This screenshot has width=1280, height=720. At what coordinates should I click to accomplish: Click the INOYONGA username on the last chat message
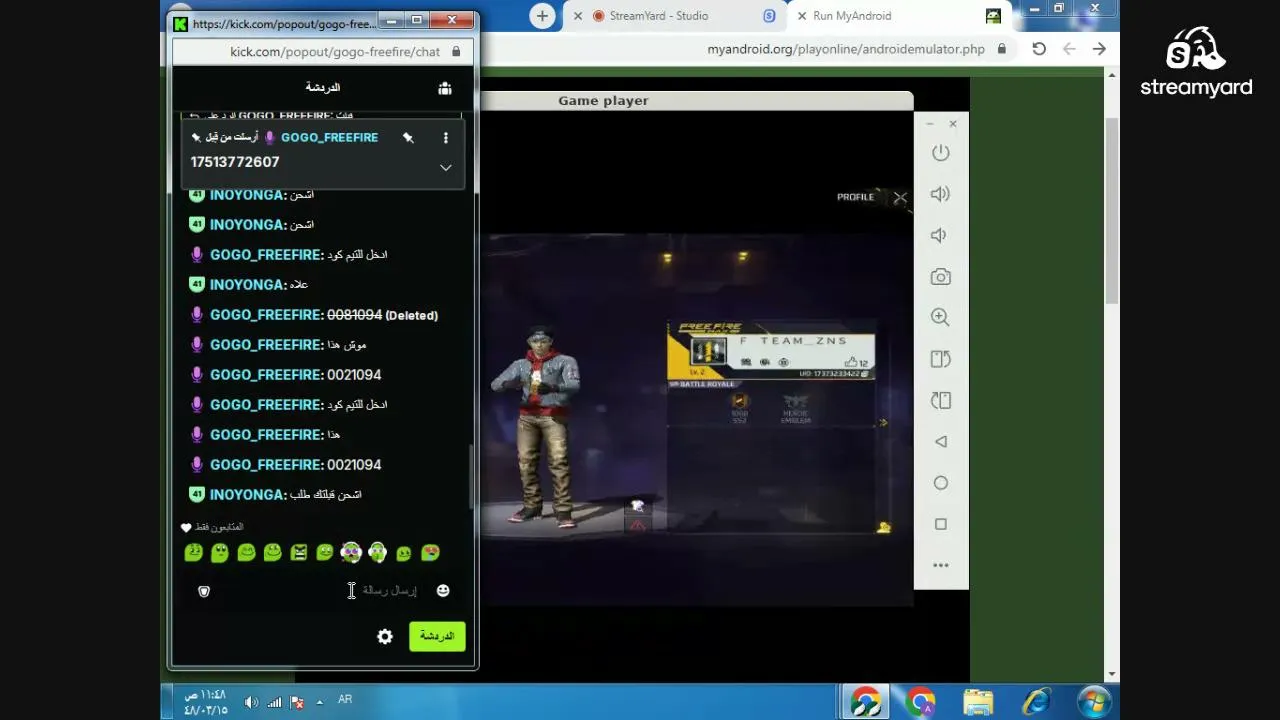tap(247, 495)
